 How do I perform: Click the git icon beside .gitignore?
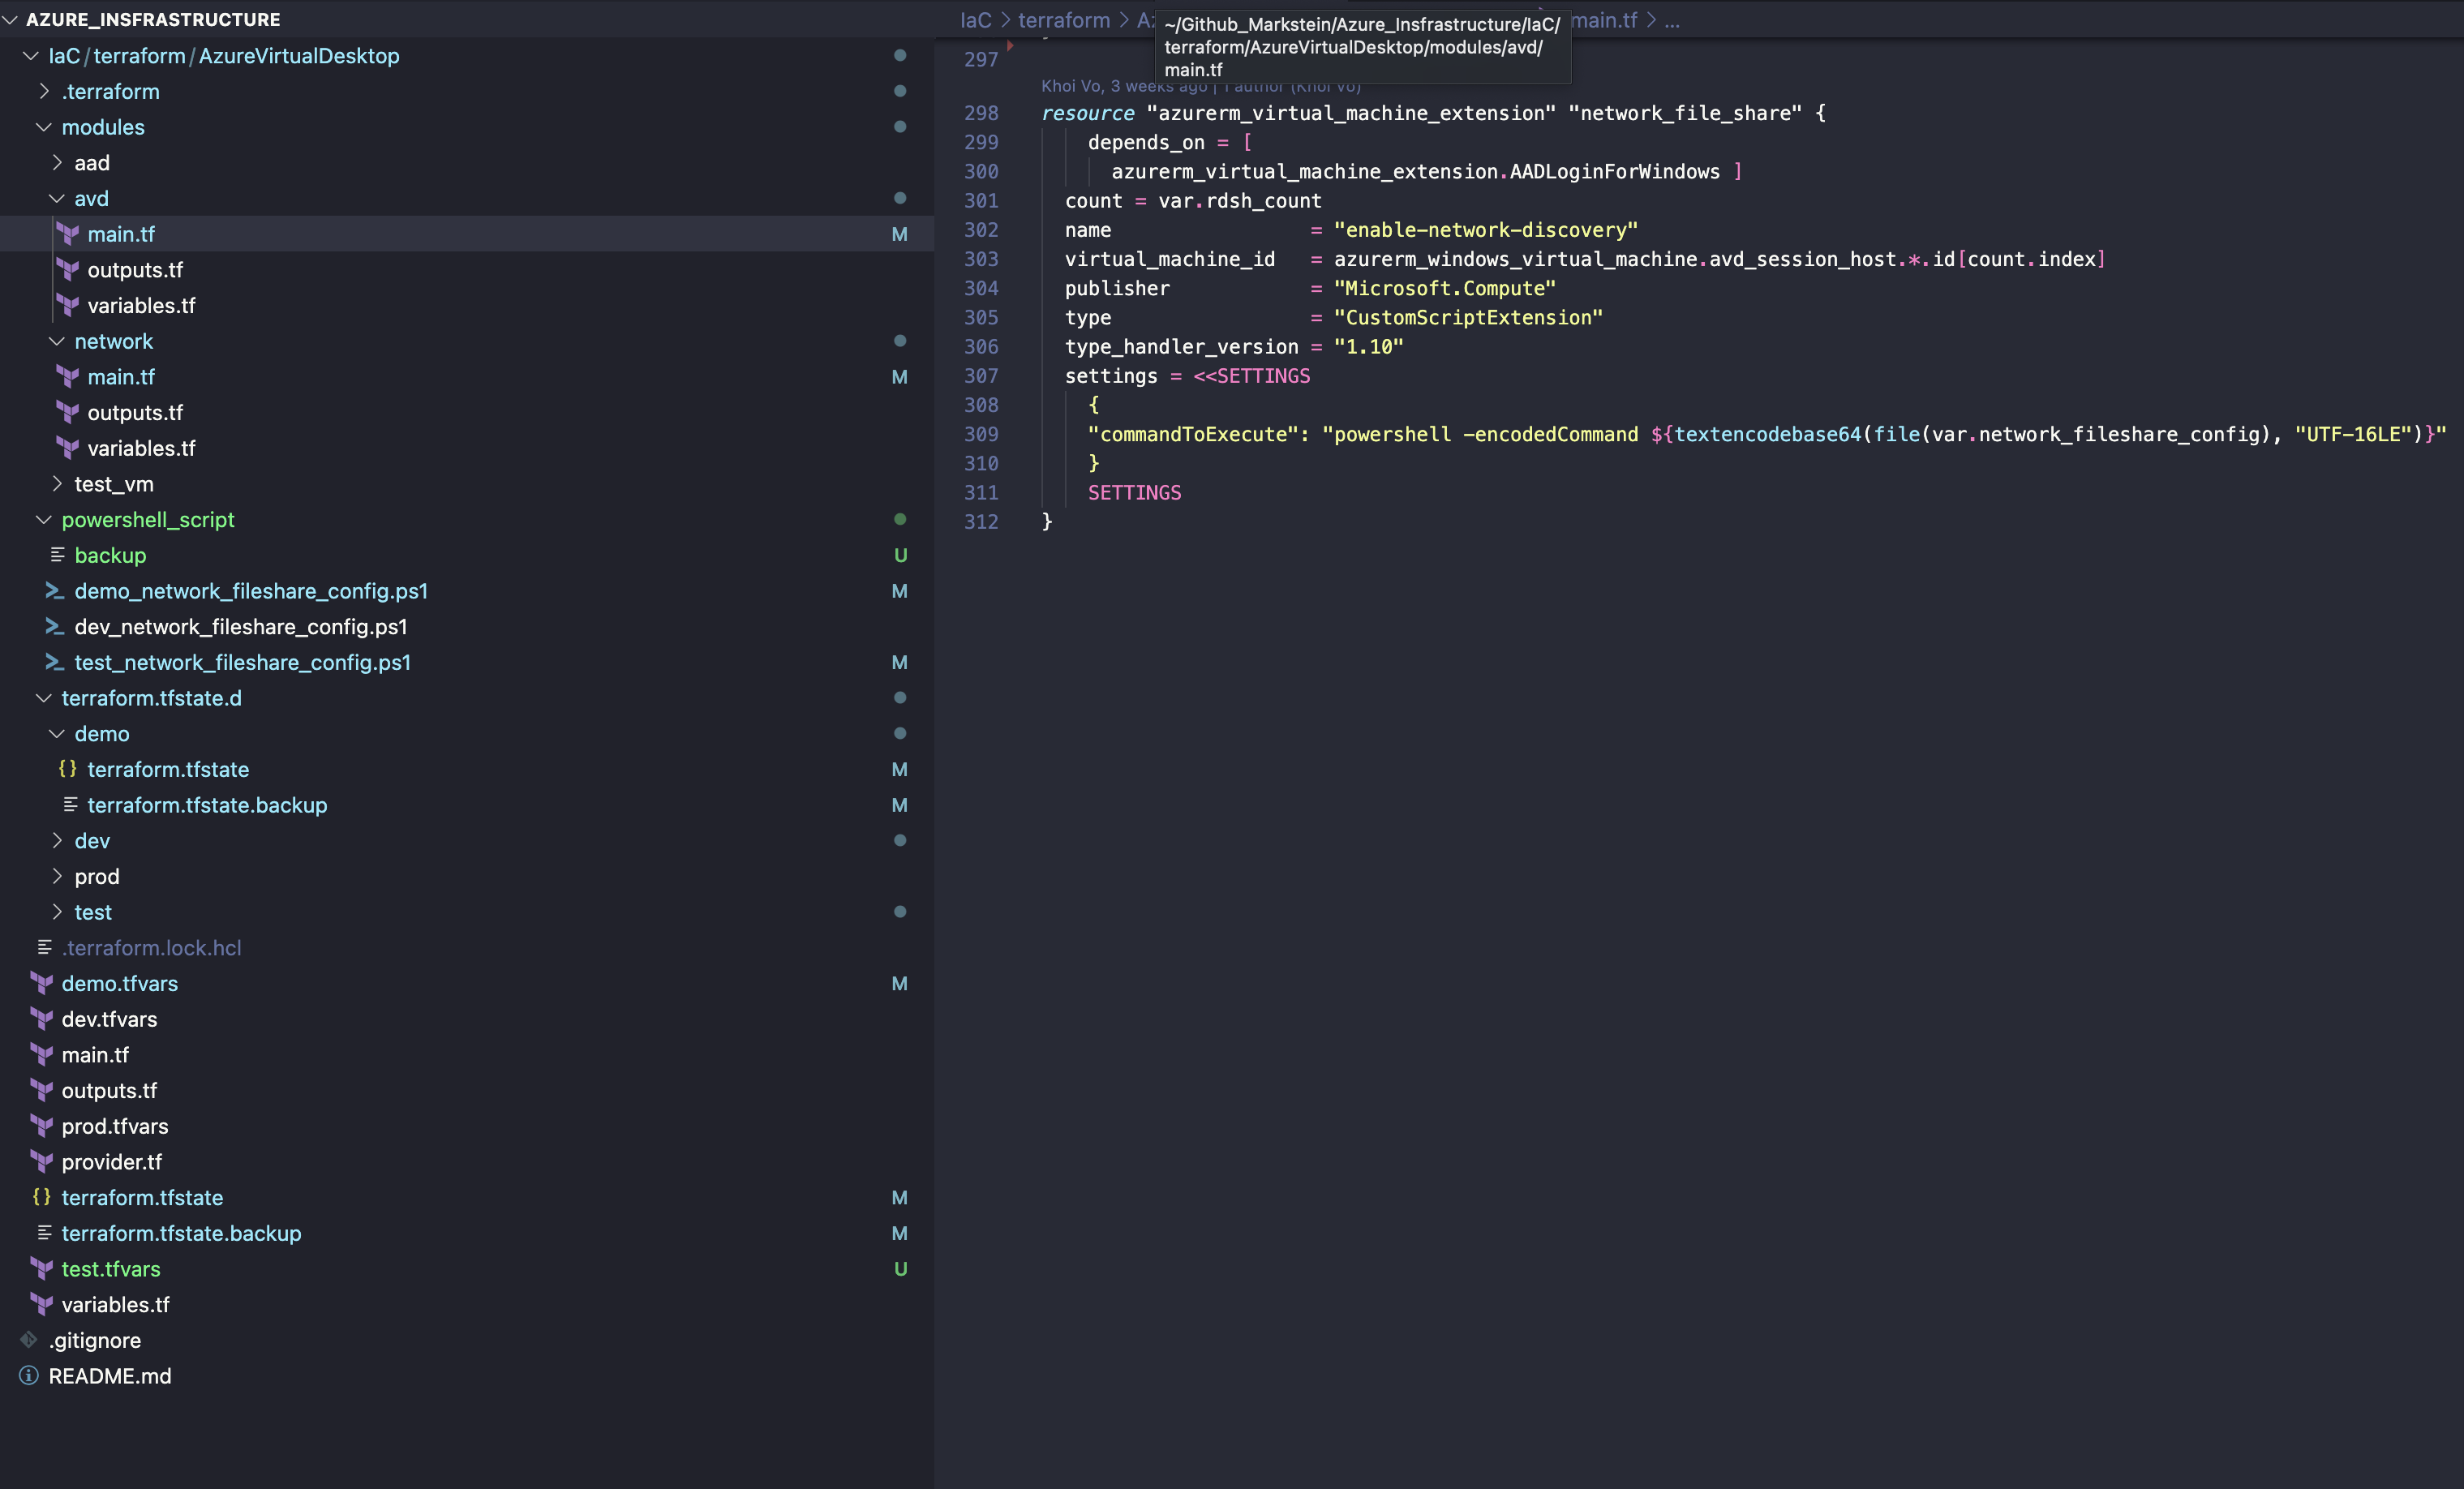(29, 1340)
